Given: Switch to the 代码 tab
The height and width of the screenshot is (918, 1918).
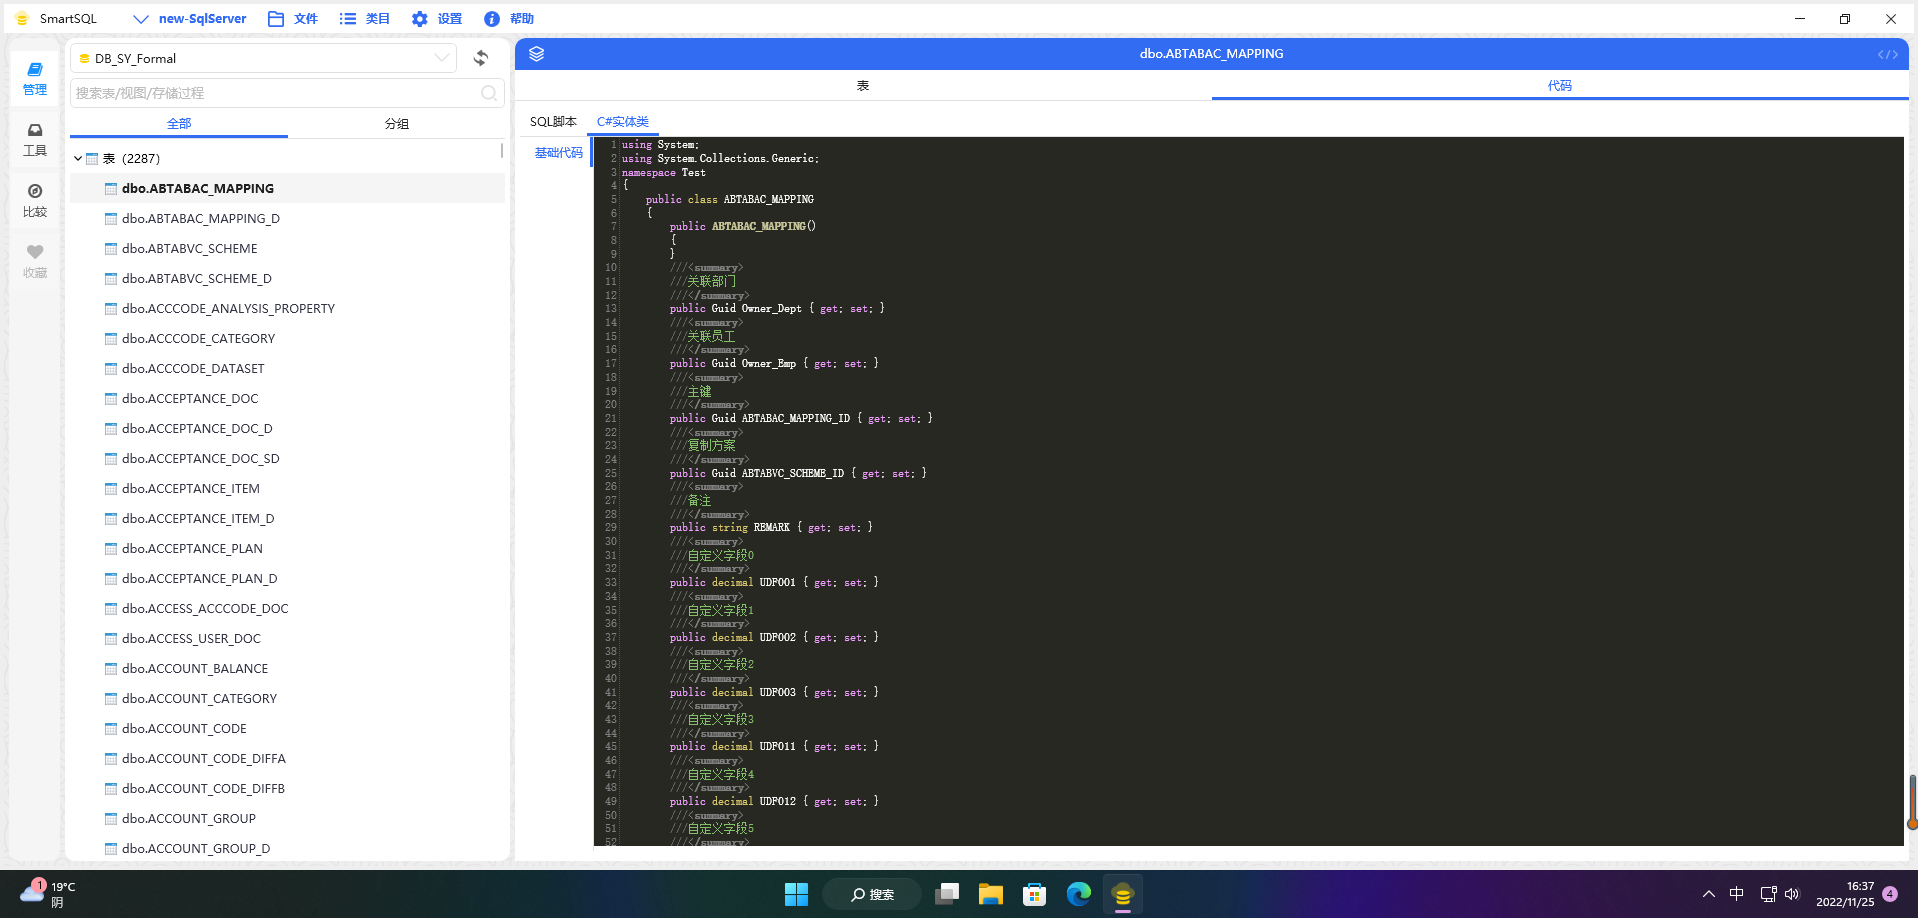Looking at the screenshot, I should (x=1560, y=86).
